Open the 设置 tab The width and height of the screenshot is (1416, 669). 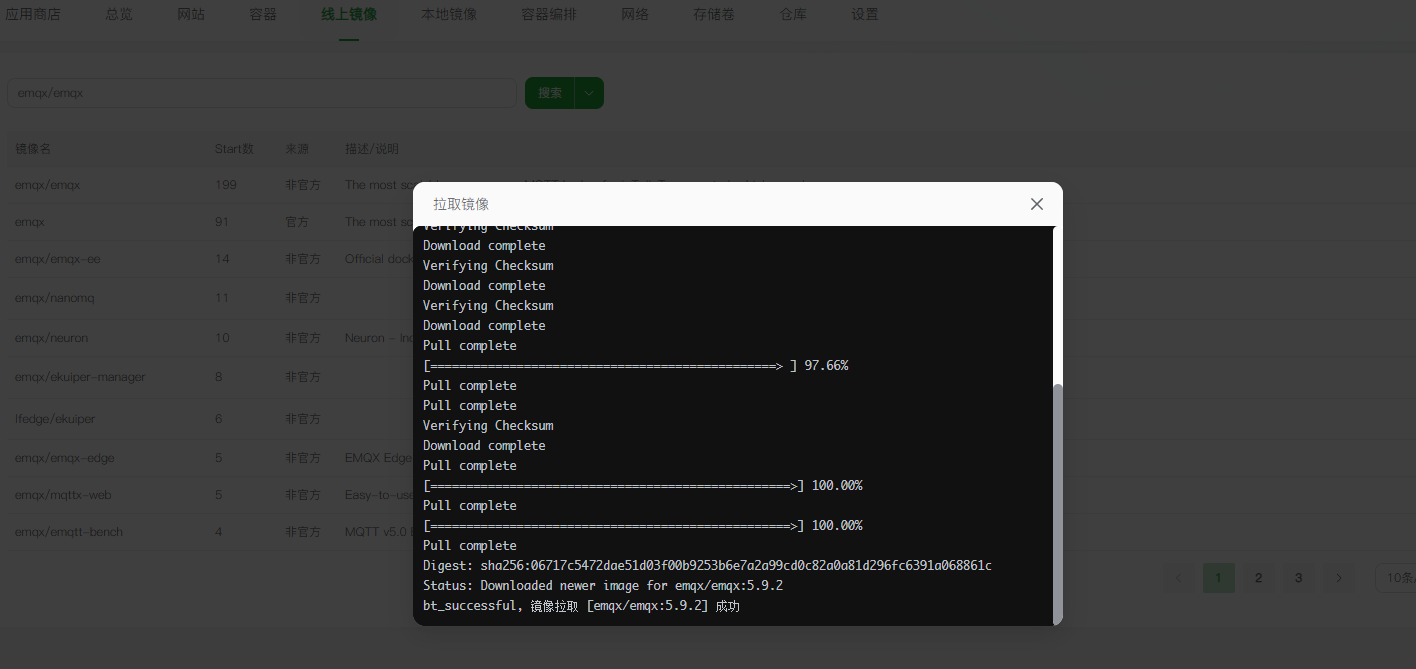pyautogui.click(x=865, y=14)
